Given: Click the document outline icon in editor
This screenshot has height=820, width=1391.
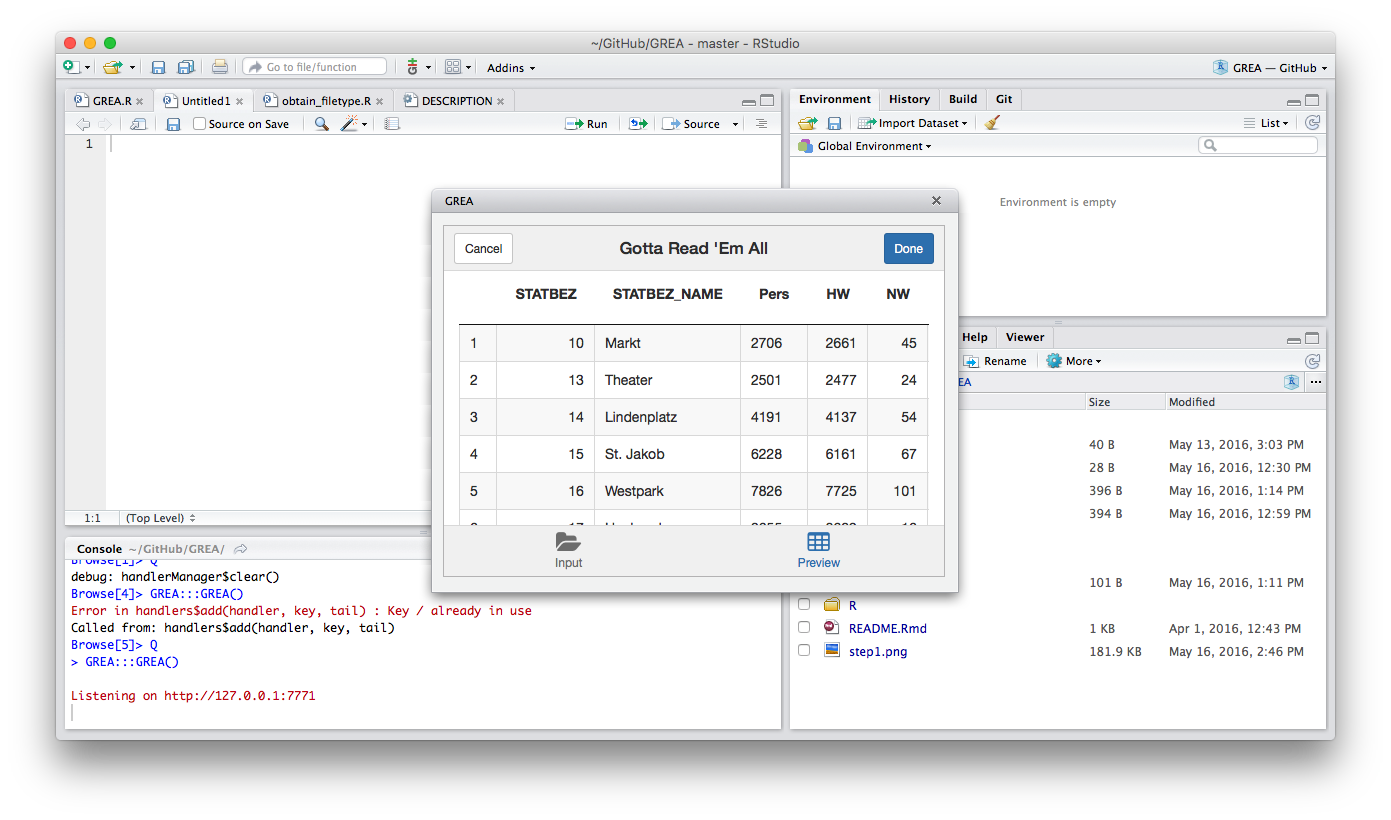Looking at the screenshot, I should (761, 124).
